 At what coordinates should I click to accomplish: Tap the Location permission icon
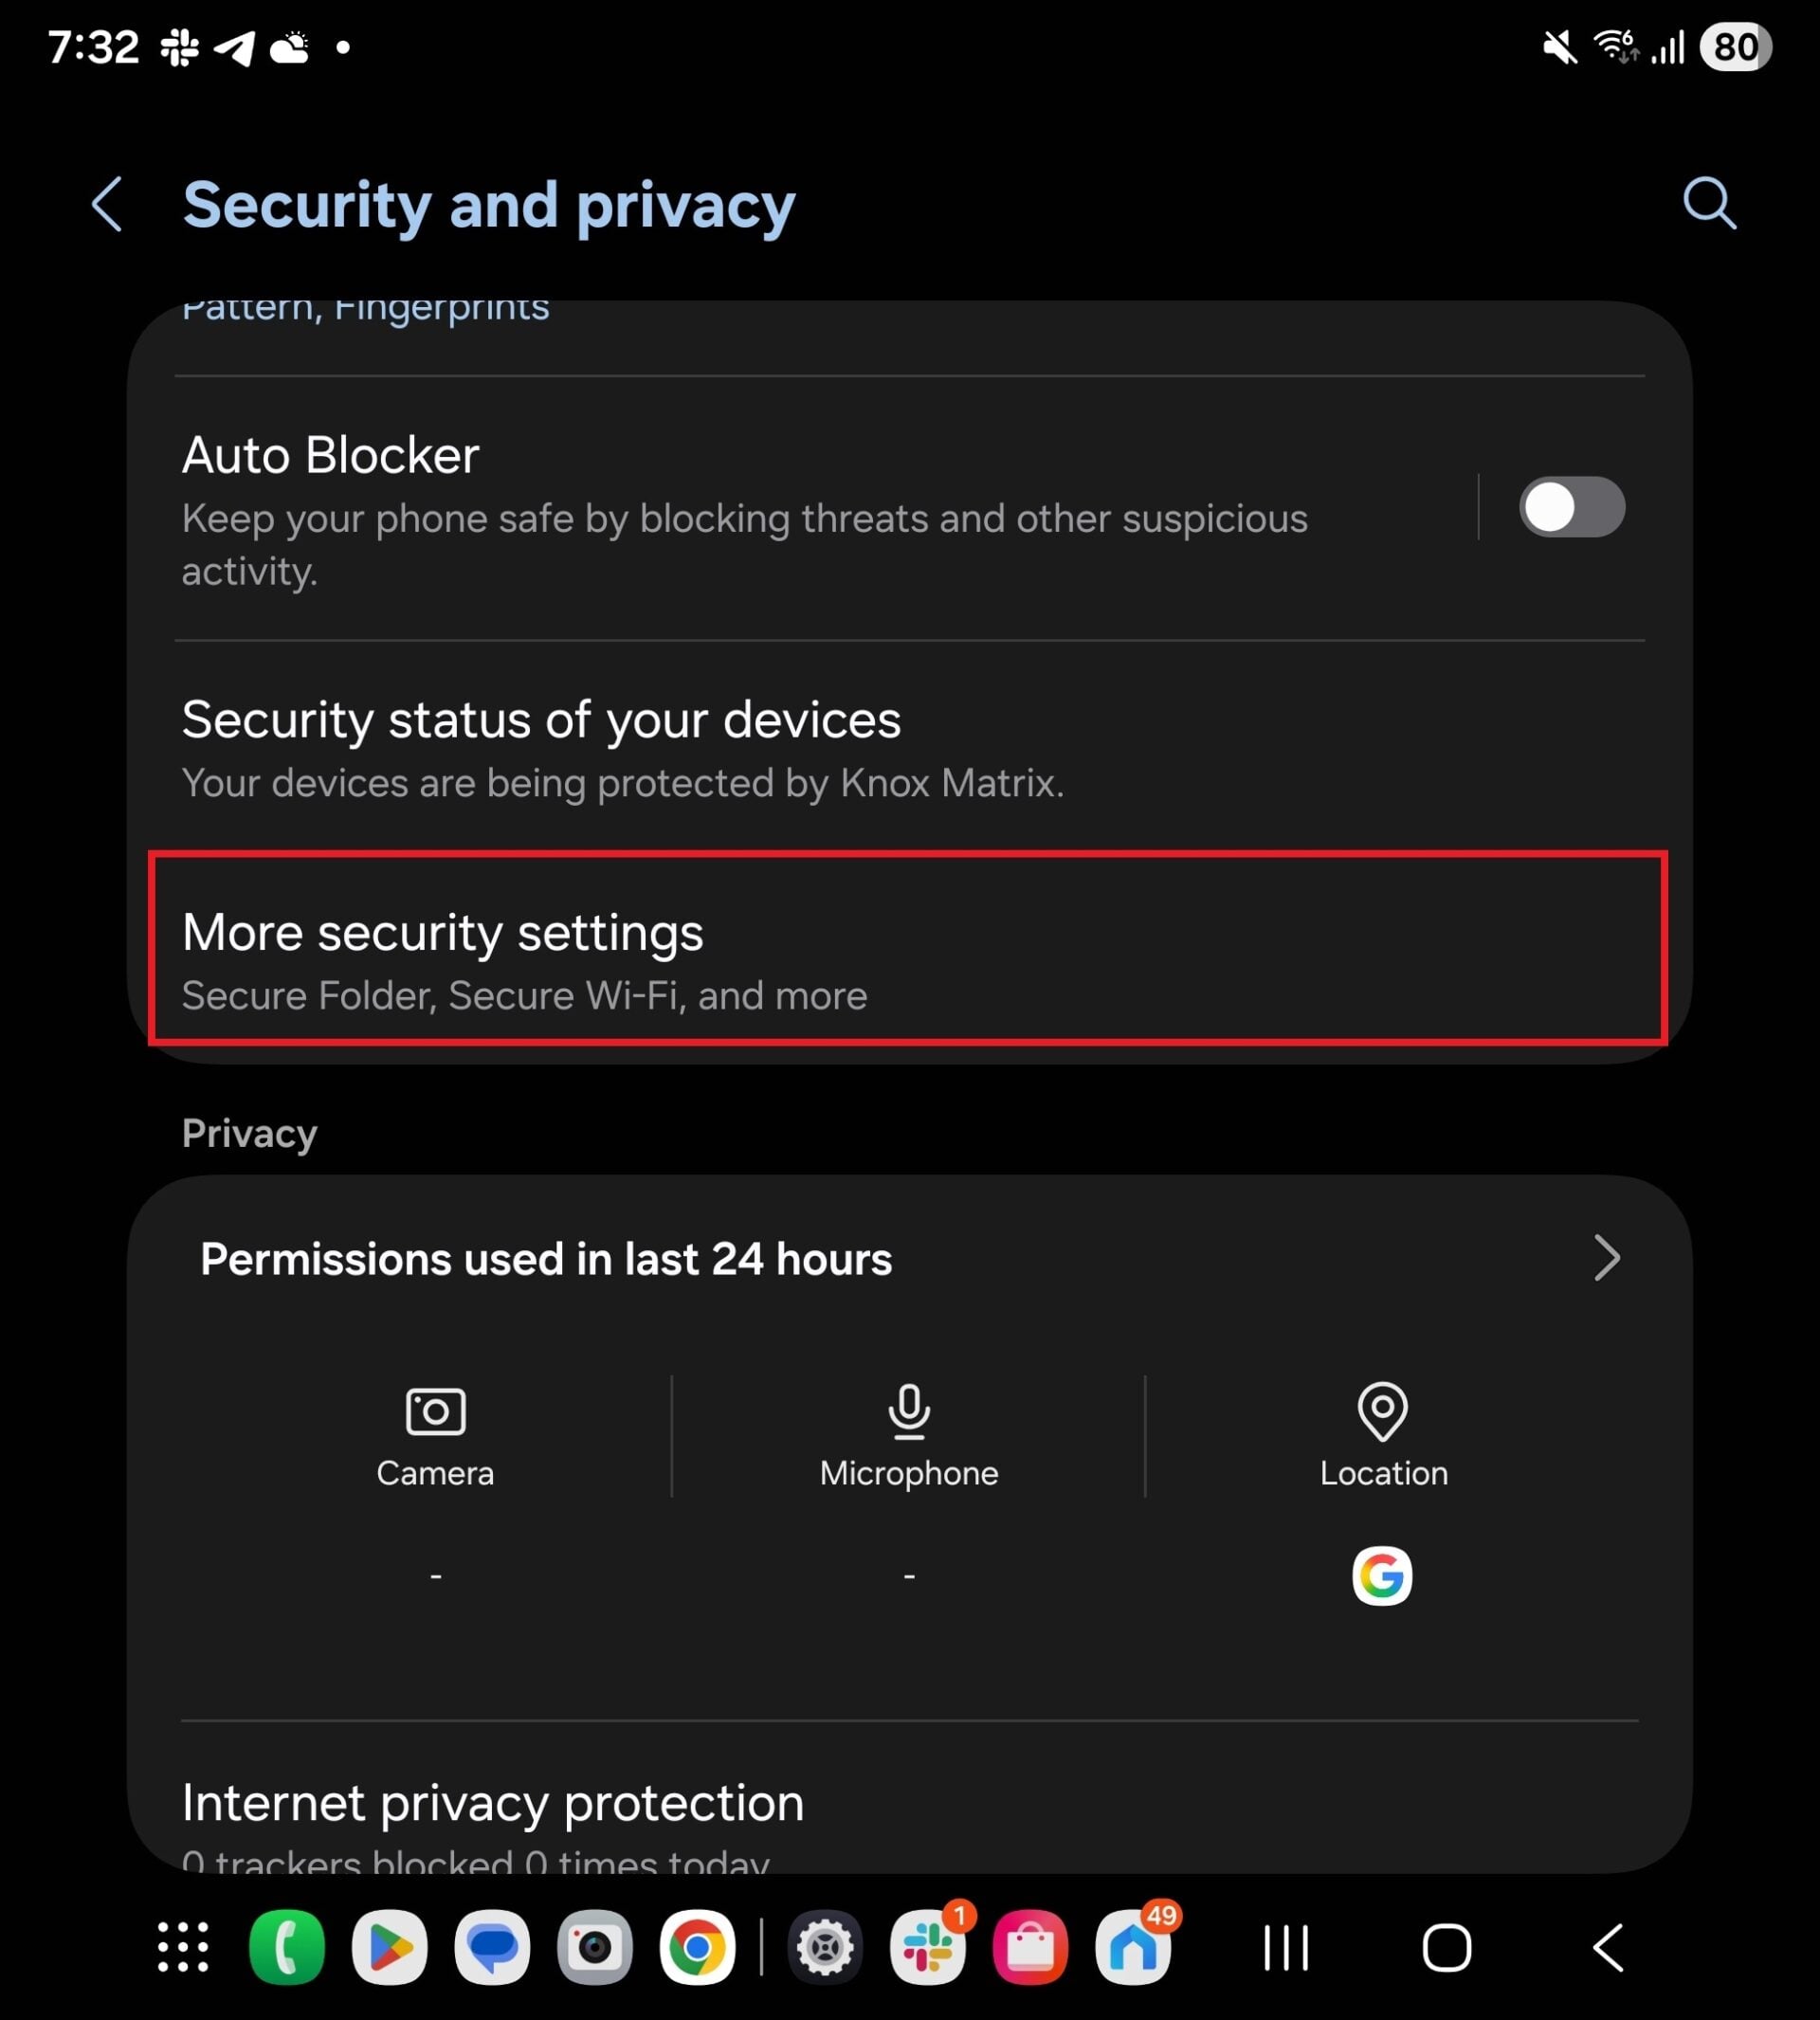tap(1382, 1411)
